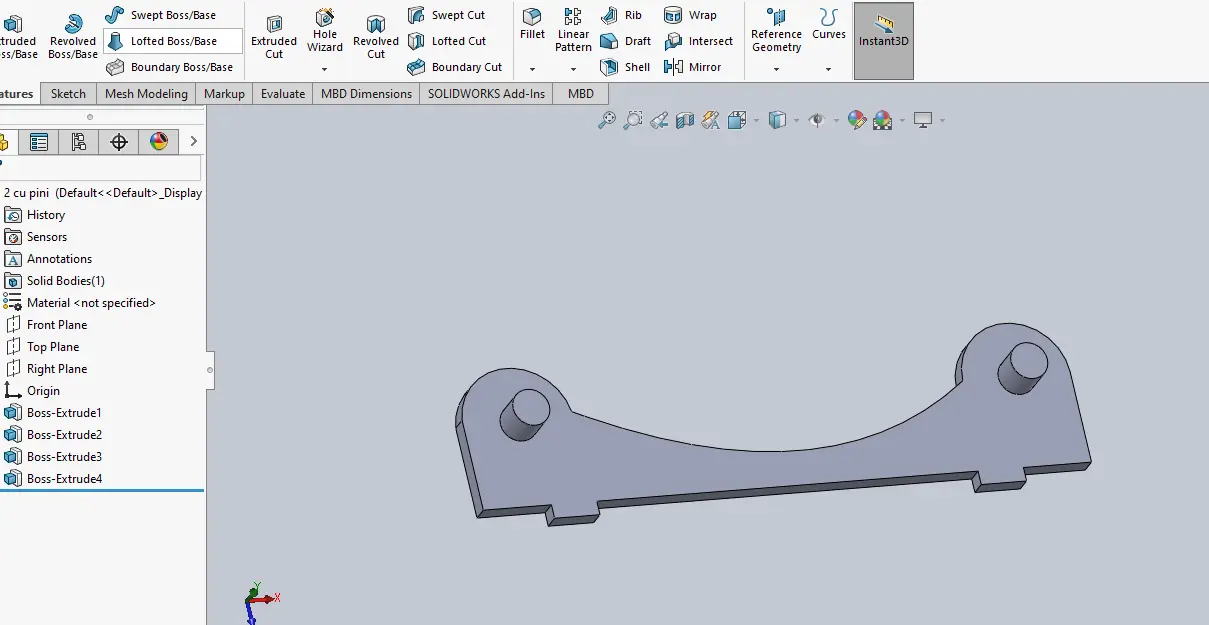Open the Curves dropdown arrow
The height and width of the screenshot is (625, 1209).
pyautogui.click(x=828, y=69)
